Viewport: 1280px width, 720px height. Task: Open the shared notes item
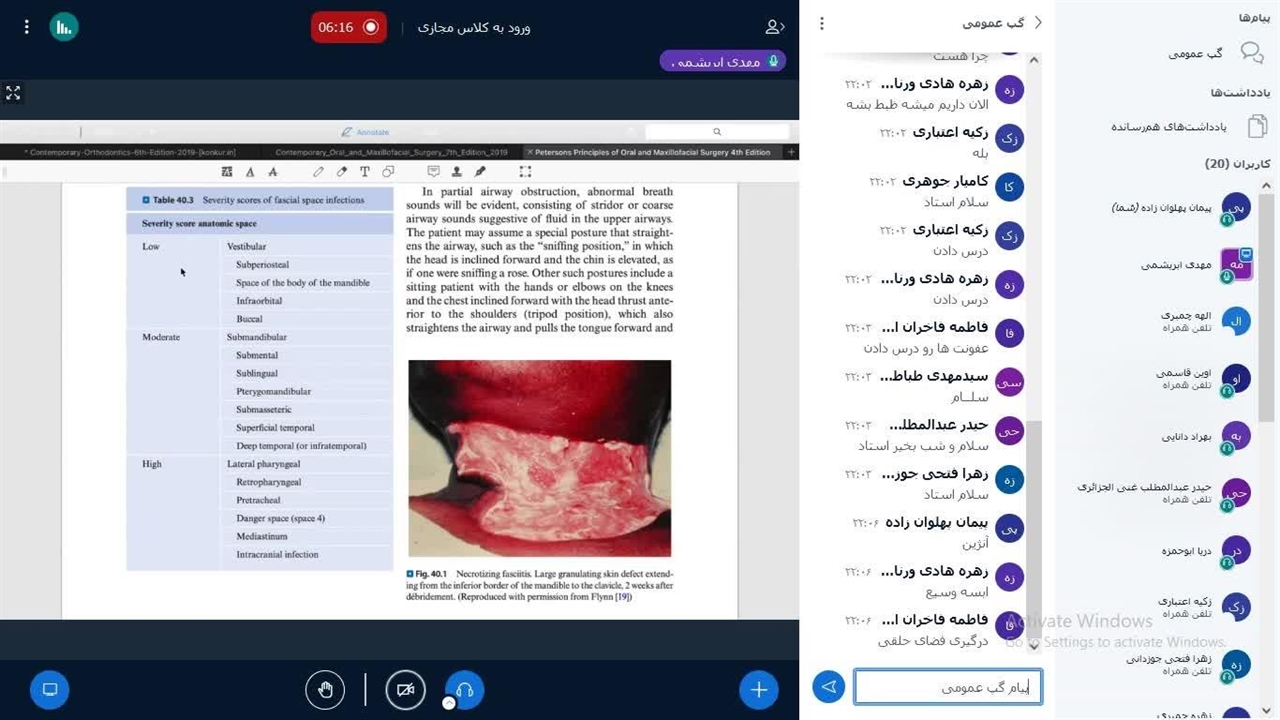tap(1188, 127)
